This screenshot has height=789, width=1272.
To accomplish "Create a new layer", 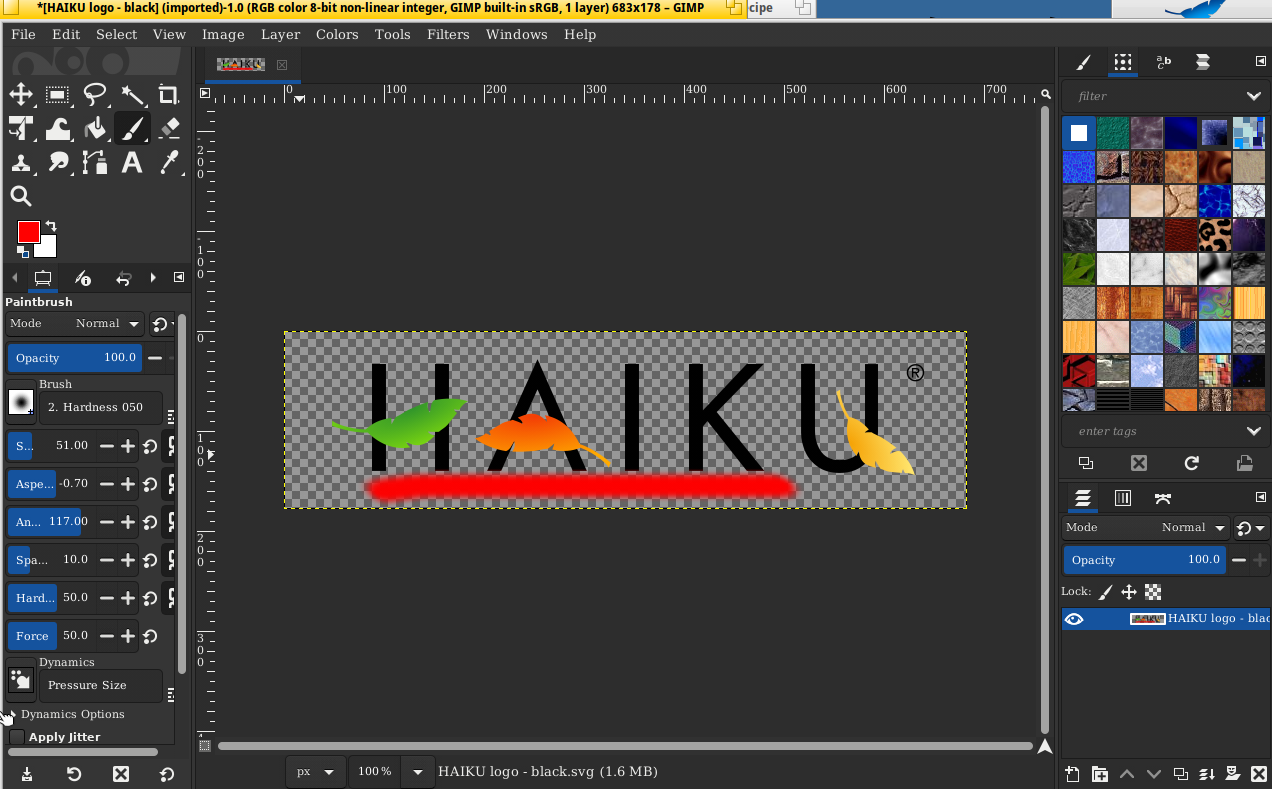I will tap(1072, 773).
